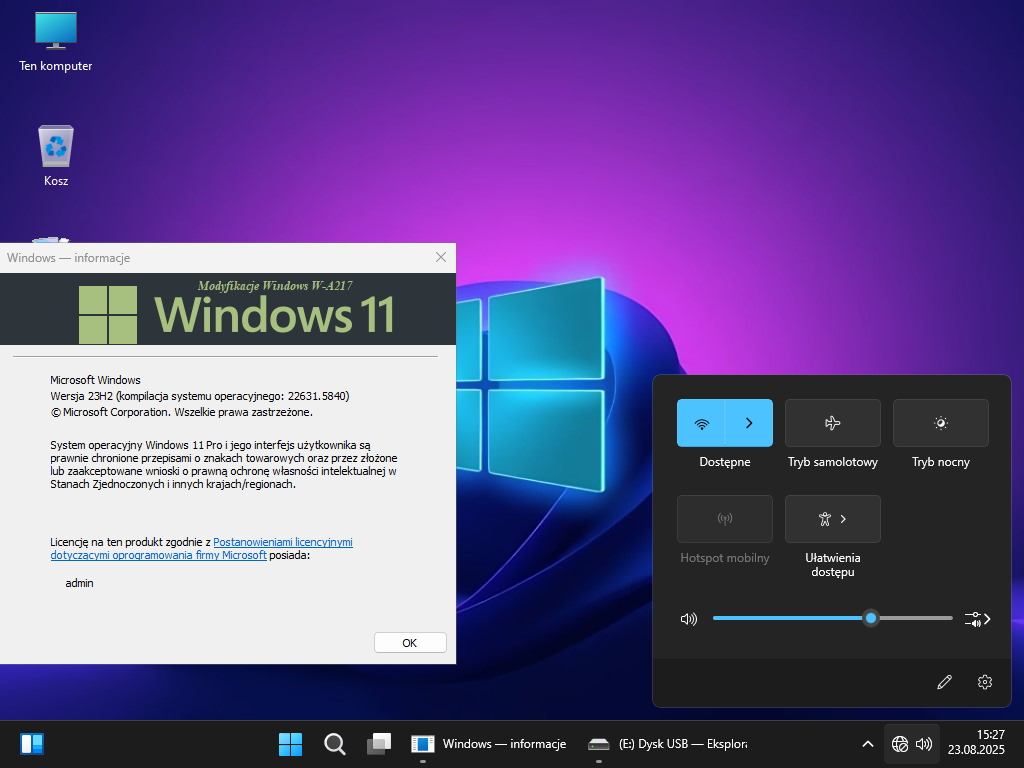The image size is (1024, 768).
Task: Turn on Tryb nocny night light
Action: point(940,423)
